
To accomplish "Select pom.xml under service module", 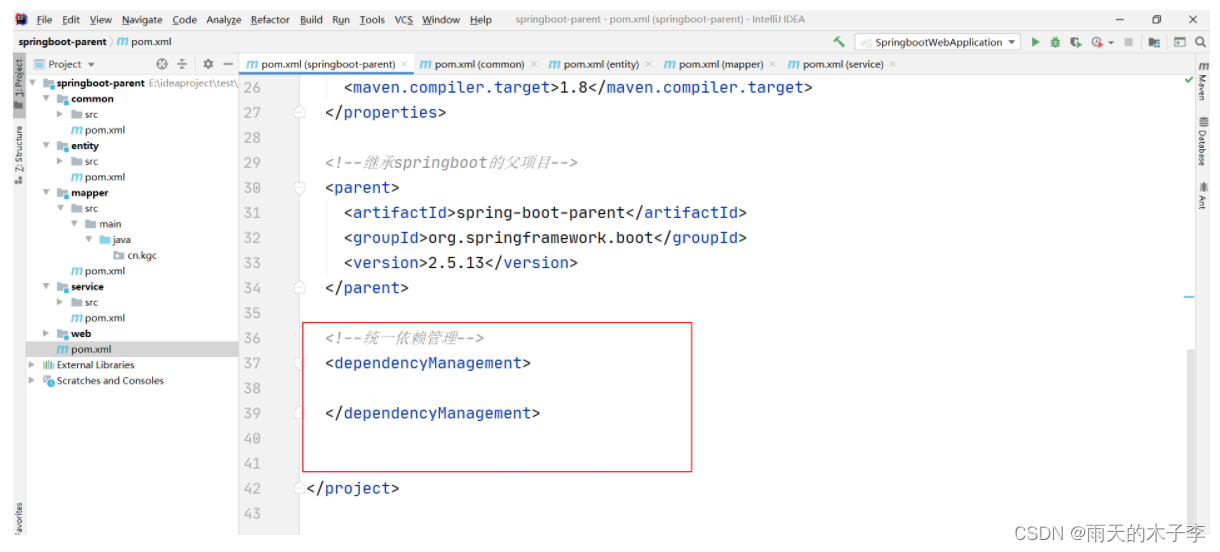I will tap(97, 318).
